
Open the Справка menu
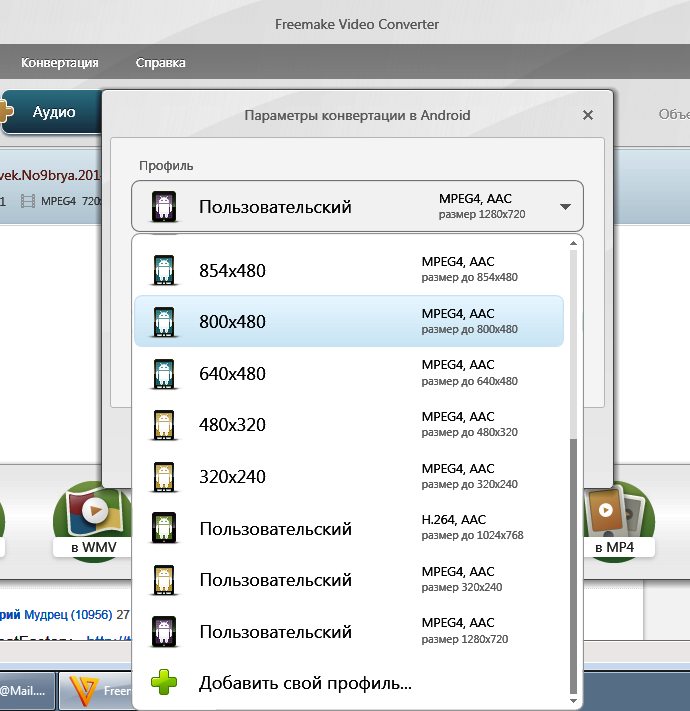click(160, 63)
